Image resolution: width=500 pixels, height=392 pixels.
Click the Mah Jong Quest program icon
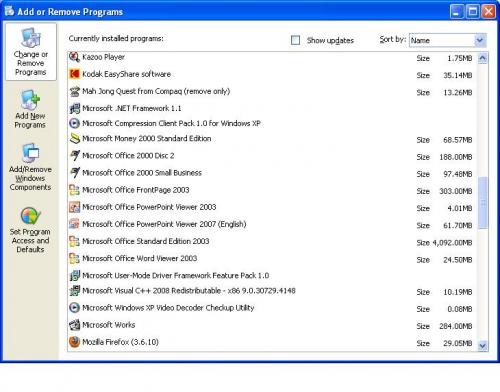74,91
